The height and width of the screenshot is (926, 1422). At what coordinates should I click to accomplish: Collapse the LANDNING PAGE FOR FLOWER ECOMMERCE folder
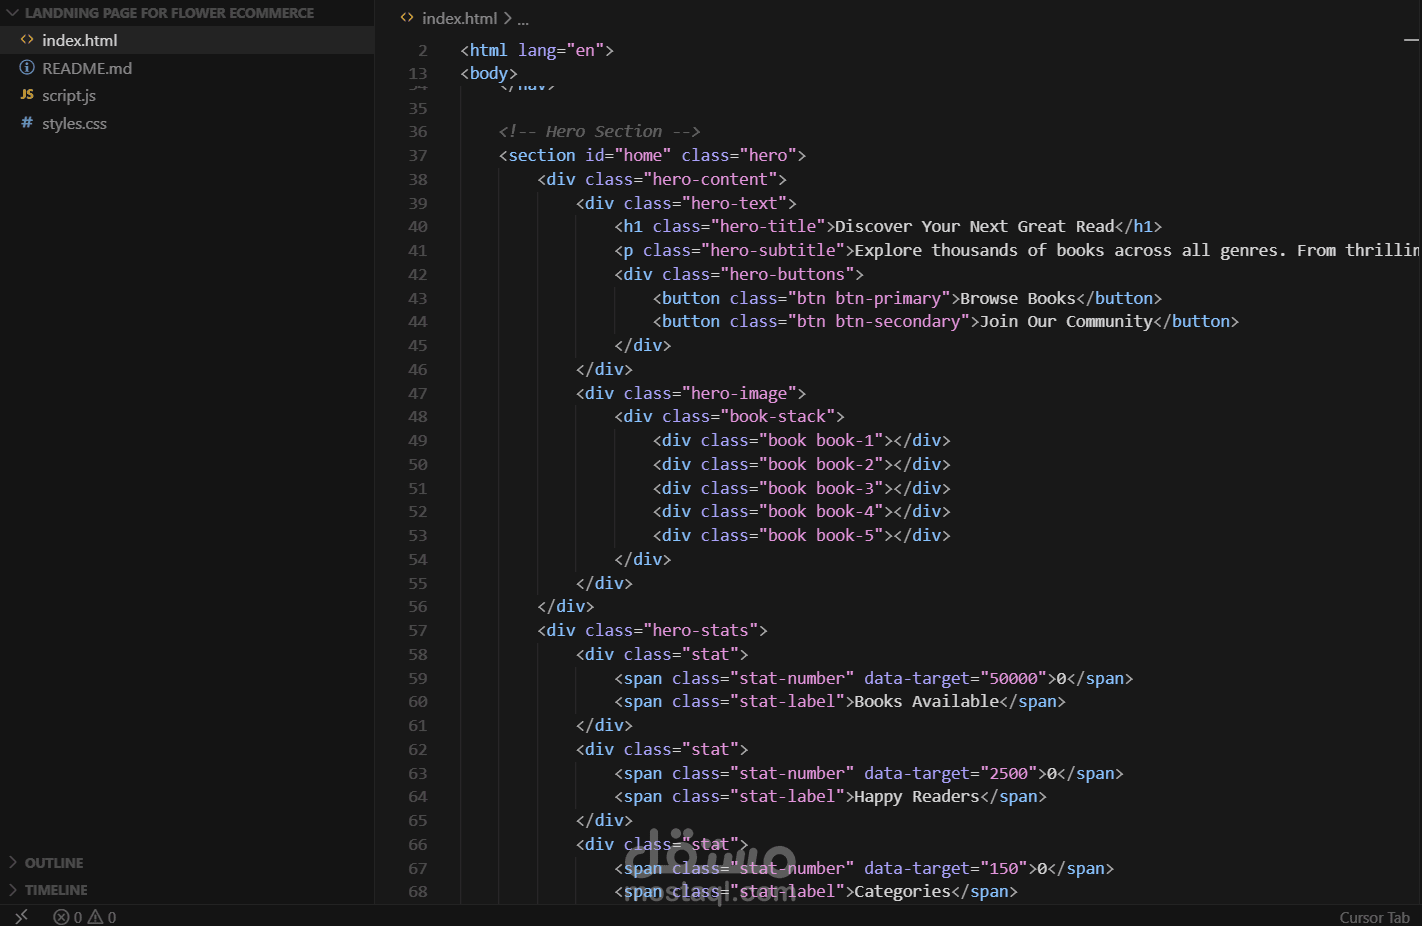[13, 13]
